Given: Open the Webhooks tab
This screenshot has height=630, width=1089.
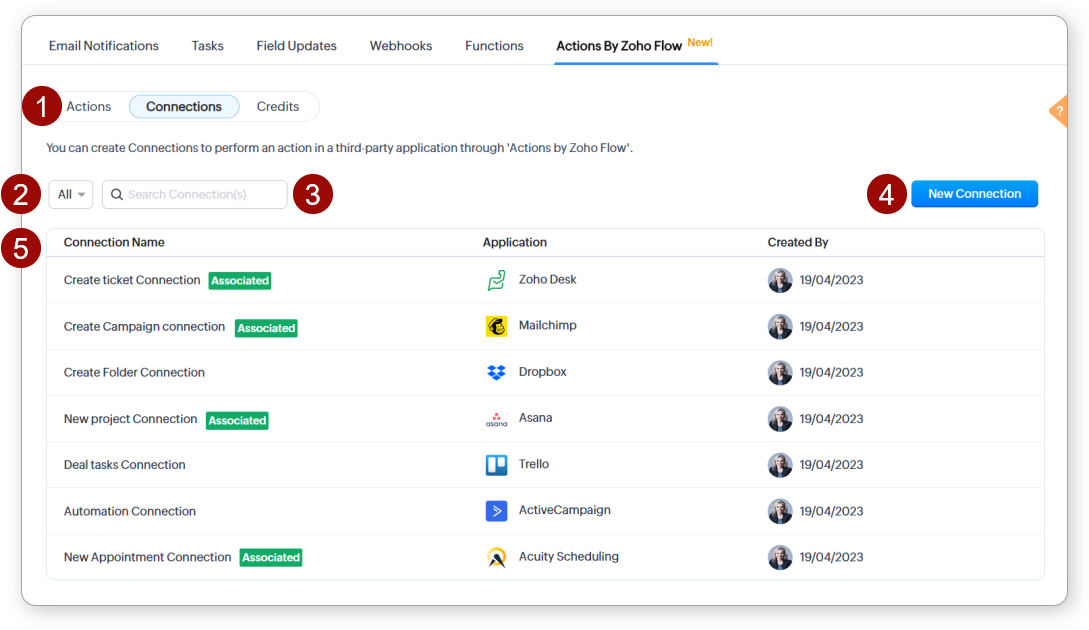Looking at the screenshot, I should [401, 46].
